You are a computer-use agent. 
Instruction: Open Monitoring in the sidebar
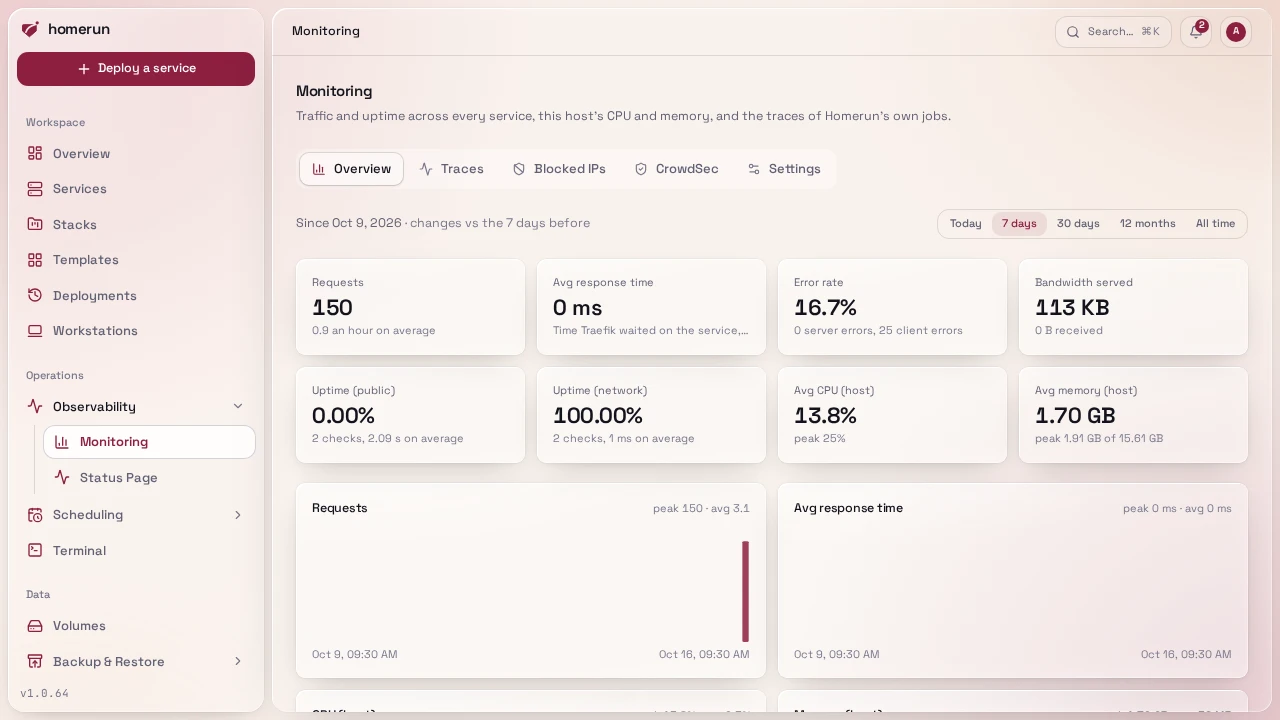(149, 442)
